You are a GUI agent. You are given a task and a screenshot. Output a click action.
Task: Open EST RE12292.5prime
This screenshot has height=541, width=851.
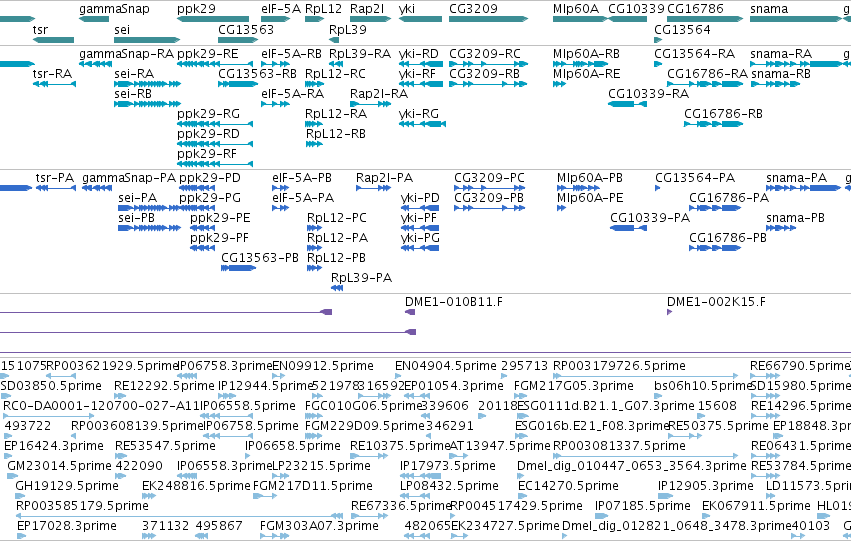(x=164, y=387)
